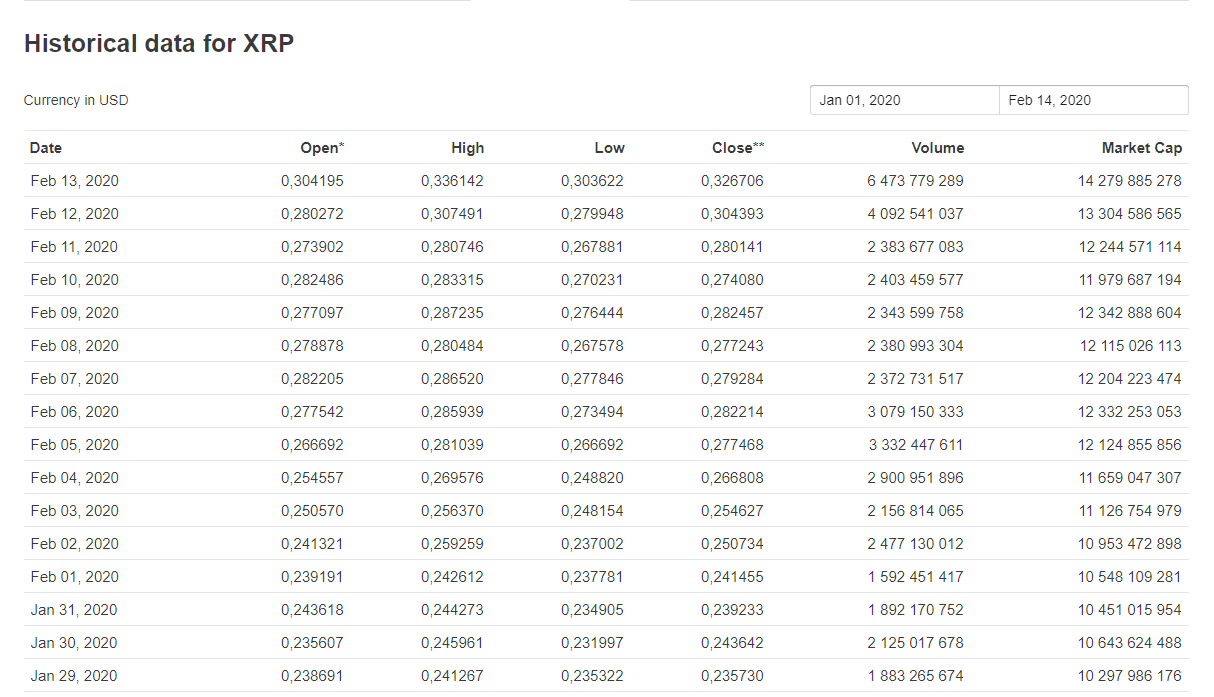Click the low price 0,234905
The height and width of the screenshot is (697, 1214).
pos(592,610)
